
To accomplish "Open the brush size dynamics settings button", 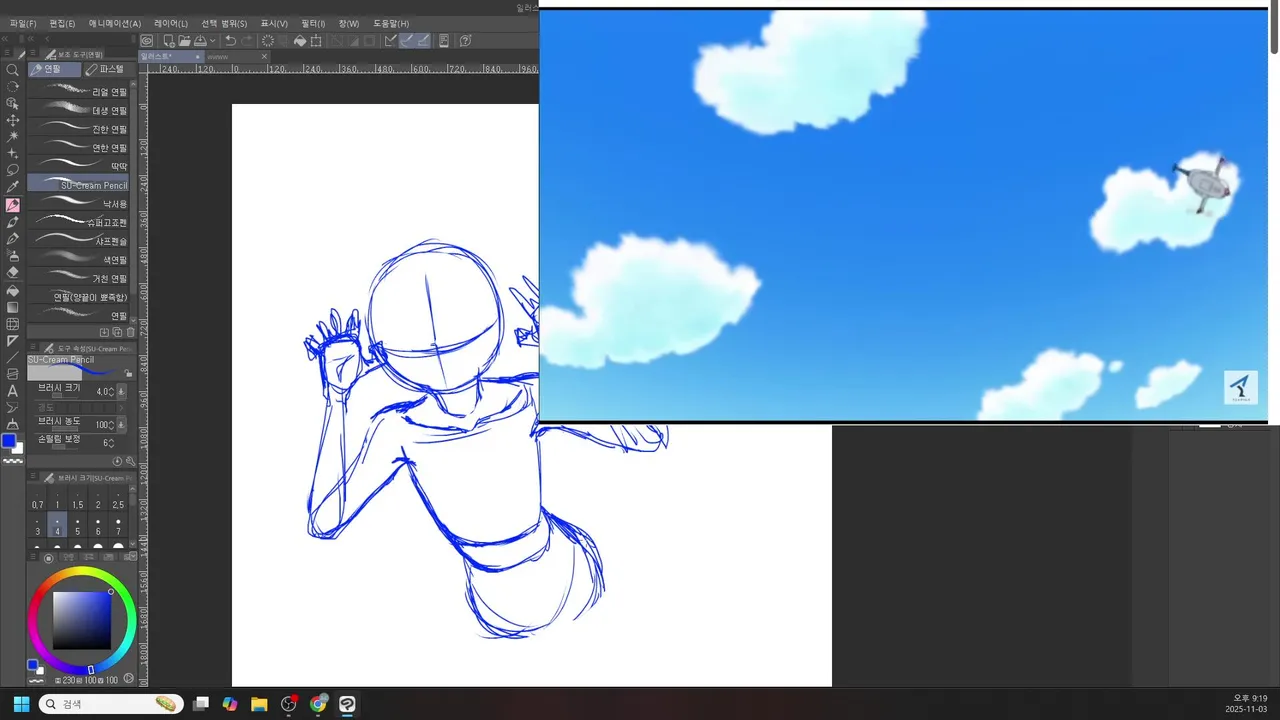I will (x=122, y=392).
